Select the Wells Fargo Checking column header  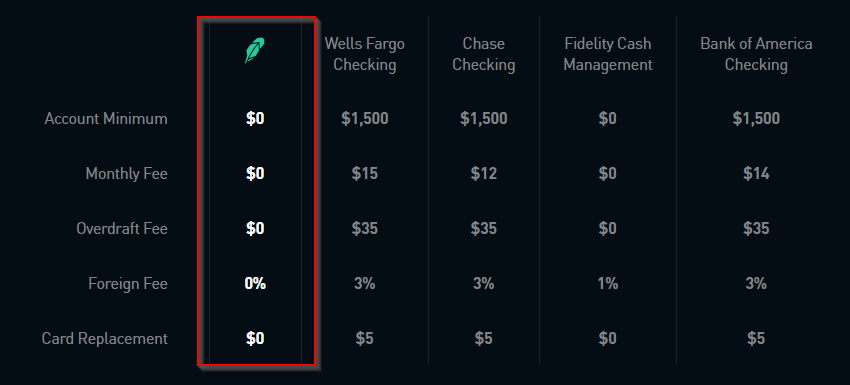coord(365,54)
